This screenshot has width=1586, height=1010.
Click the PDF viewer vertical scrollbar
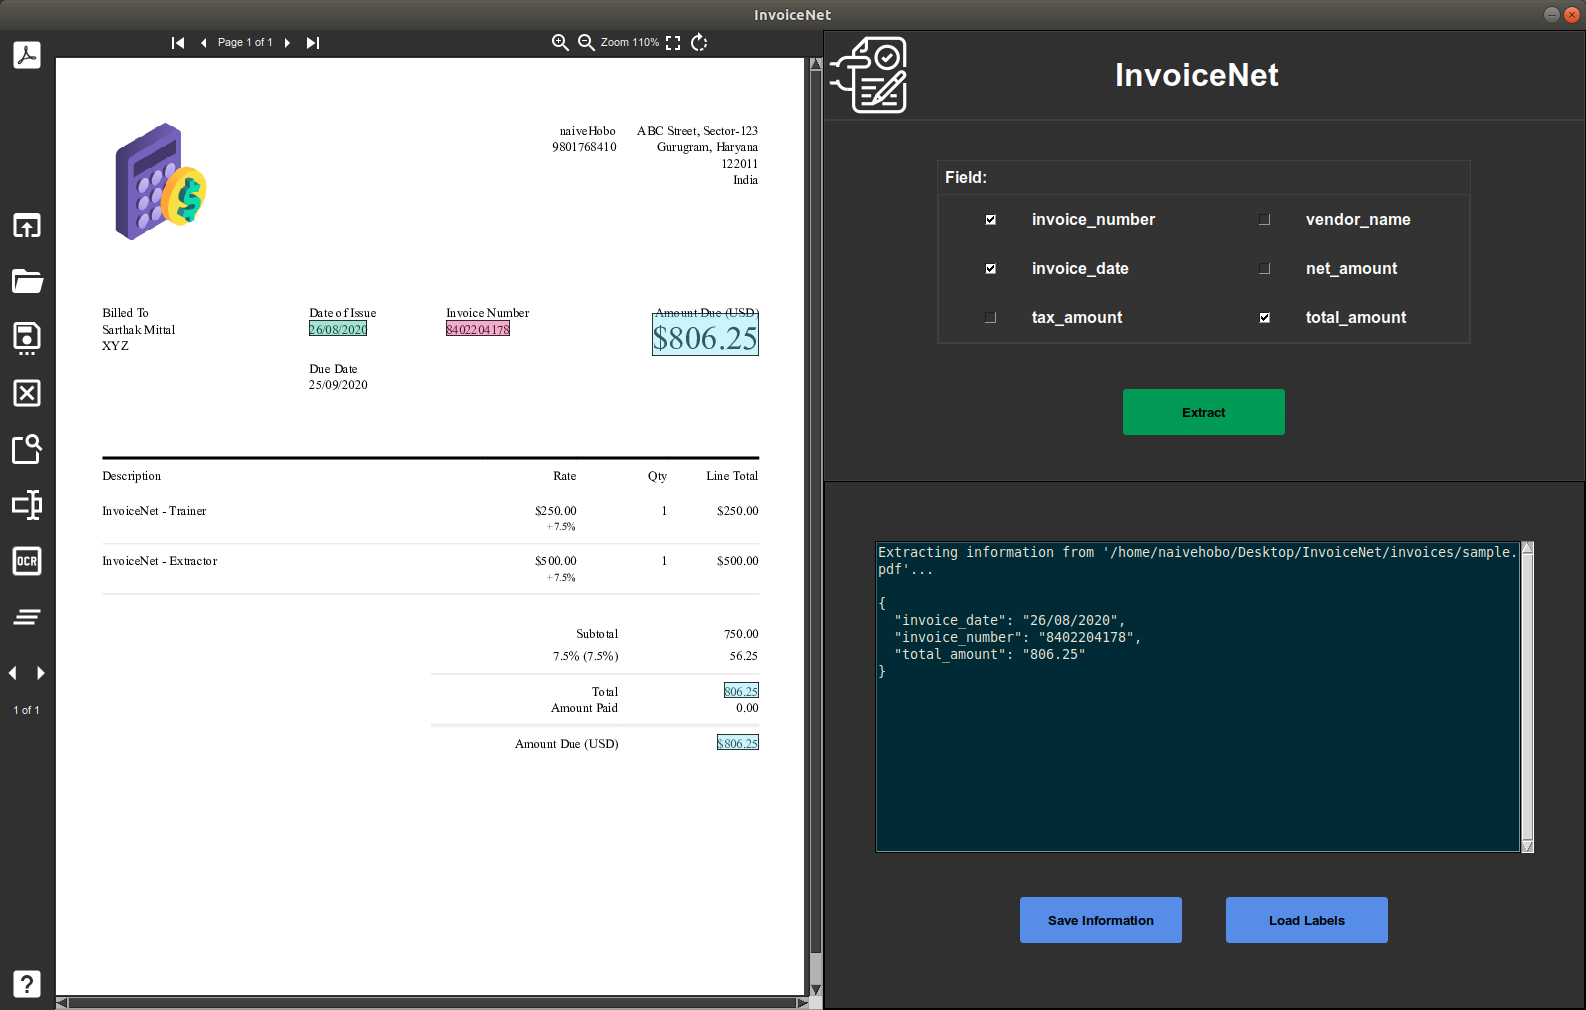(x=816, y=527)
